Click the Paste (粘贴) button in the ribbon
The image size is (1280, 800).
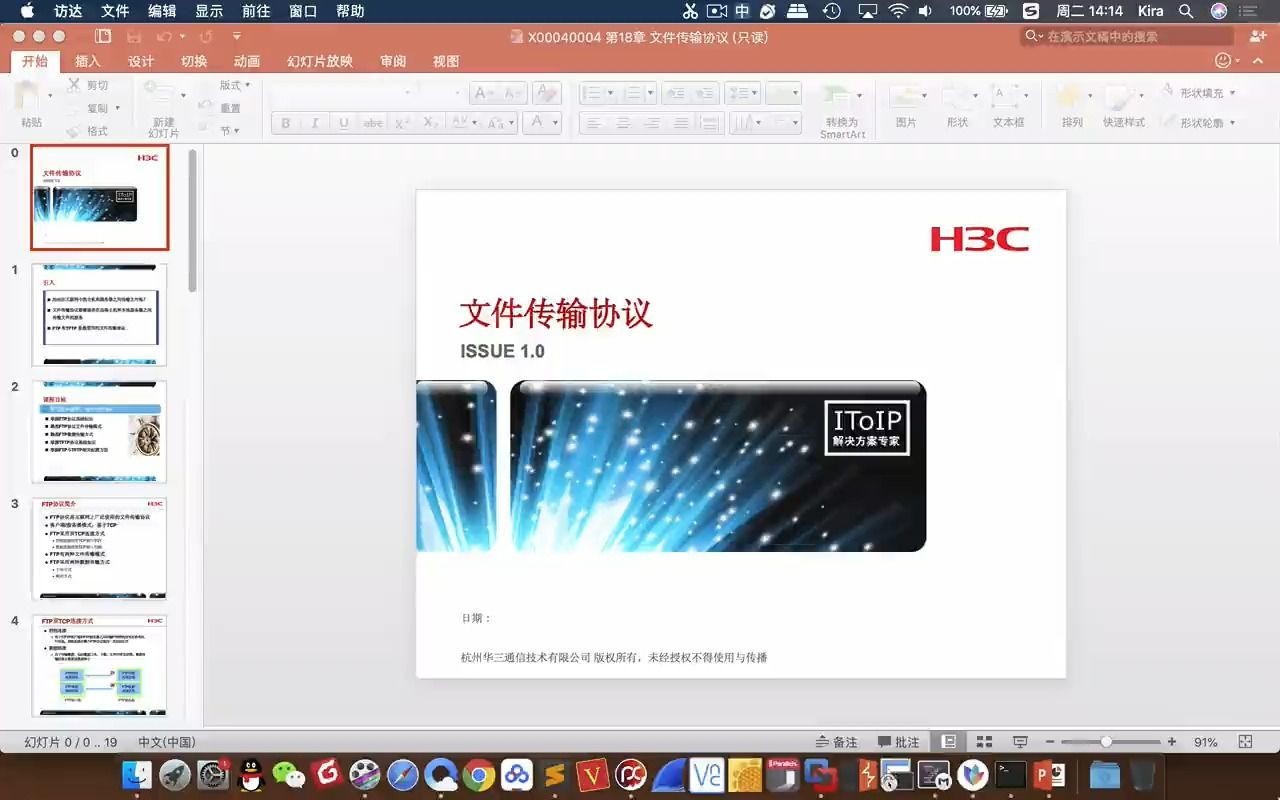coord(31,105)
